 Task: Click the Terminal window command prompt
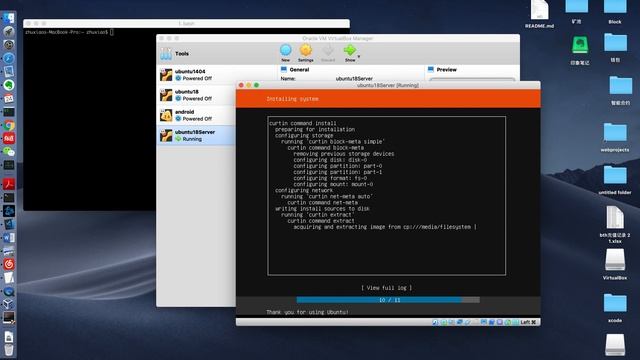pos(69,32)
